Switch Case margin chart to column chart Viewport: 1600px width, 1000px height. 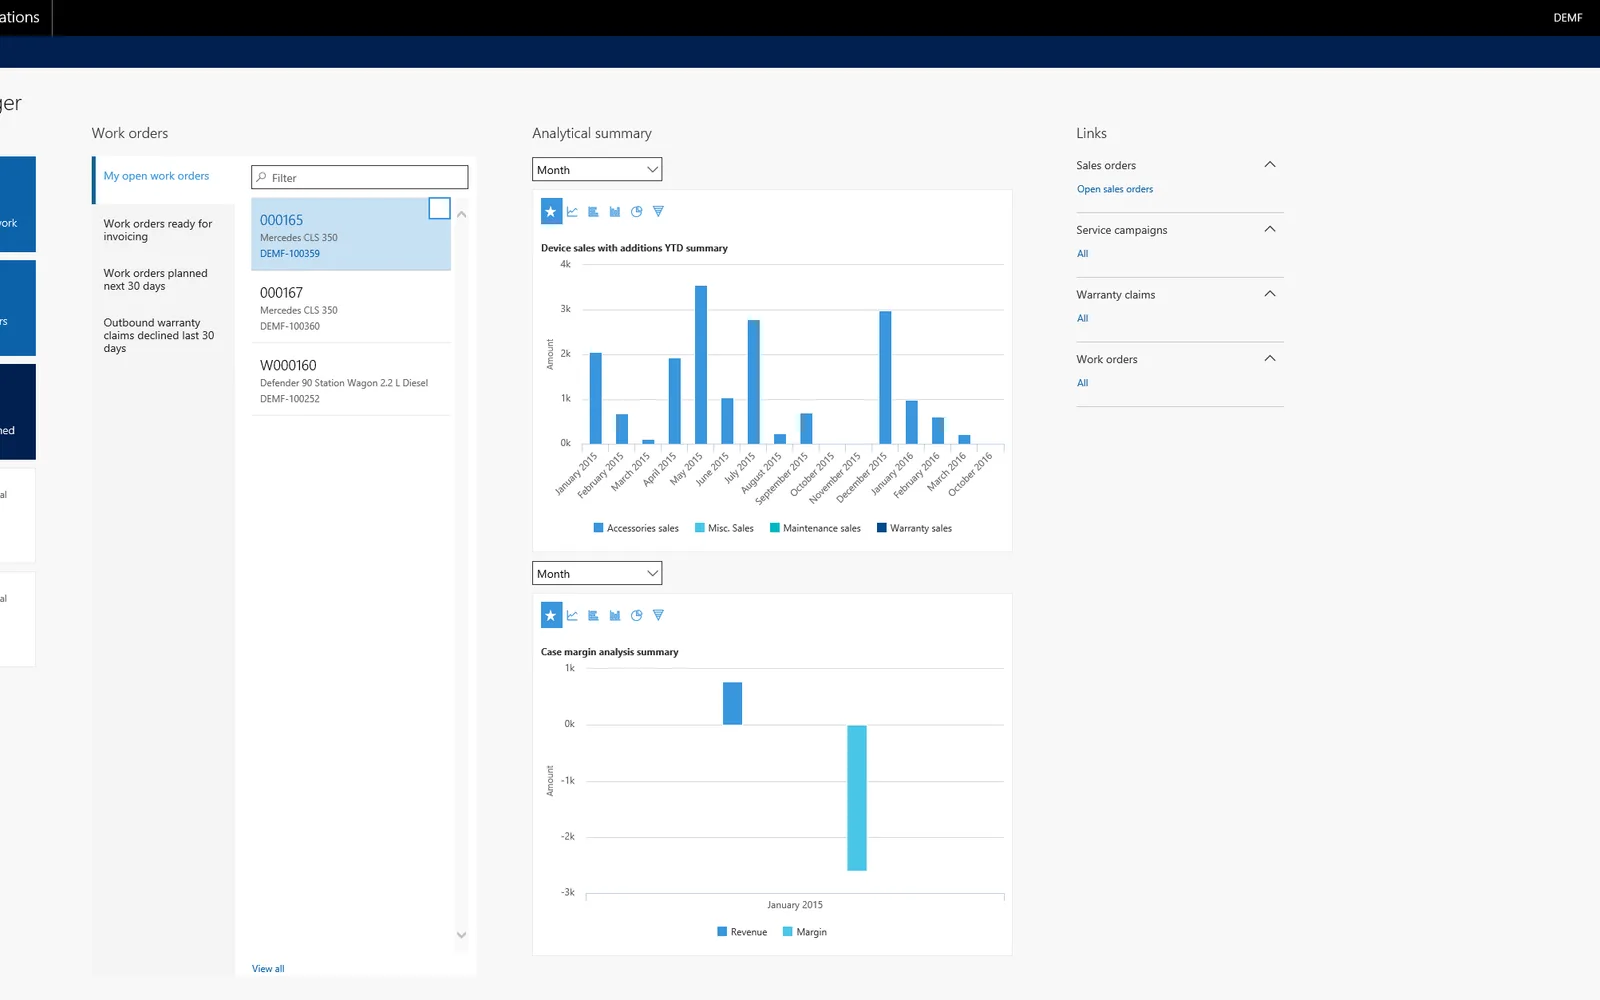[x=615, y=615]
